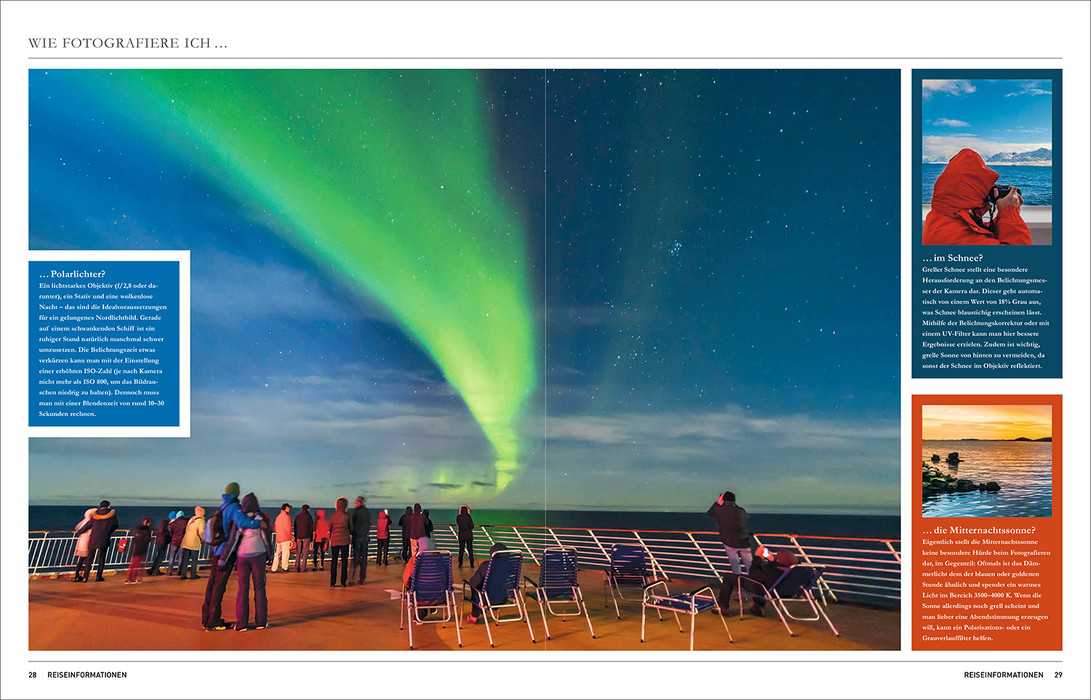Click the lone person standing at the right railing
The image size is (1091, 700).
coord(730,532)
